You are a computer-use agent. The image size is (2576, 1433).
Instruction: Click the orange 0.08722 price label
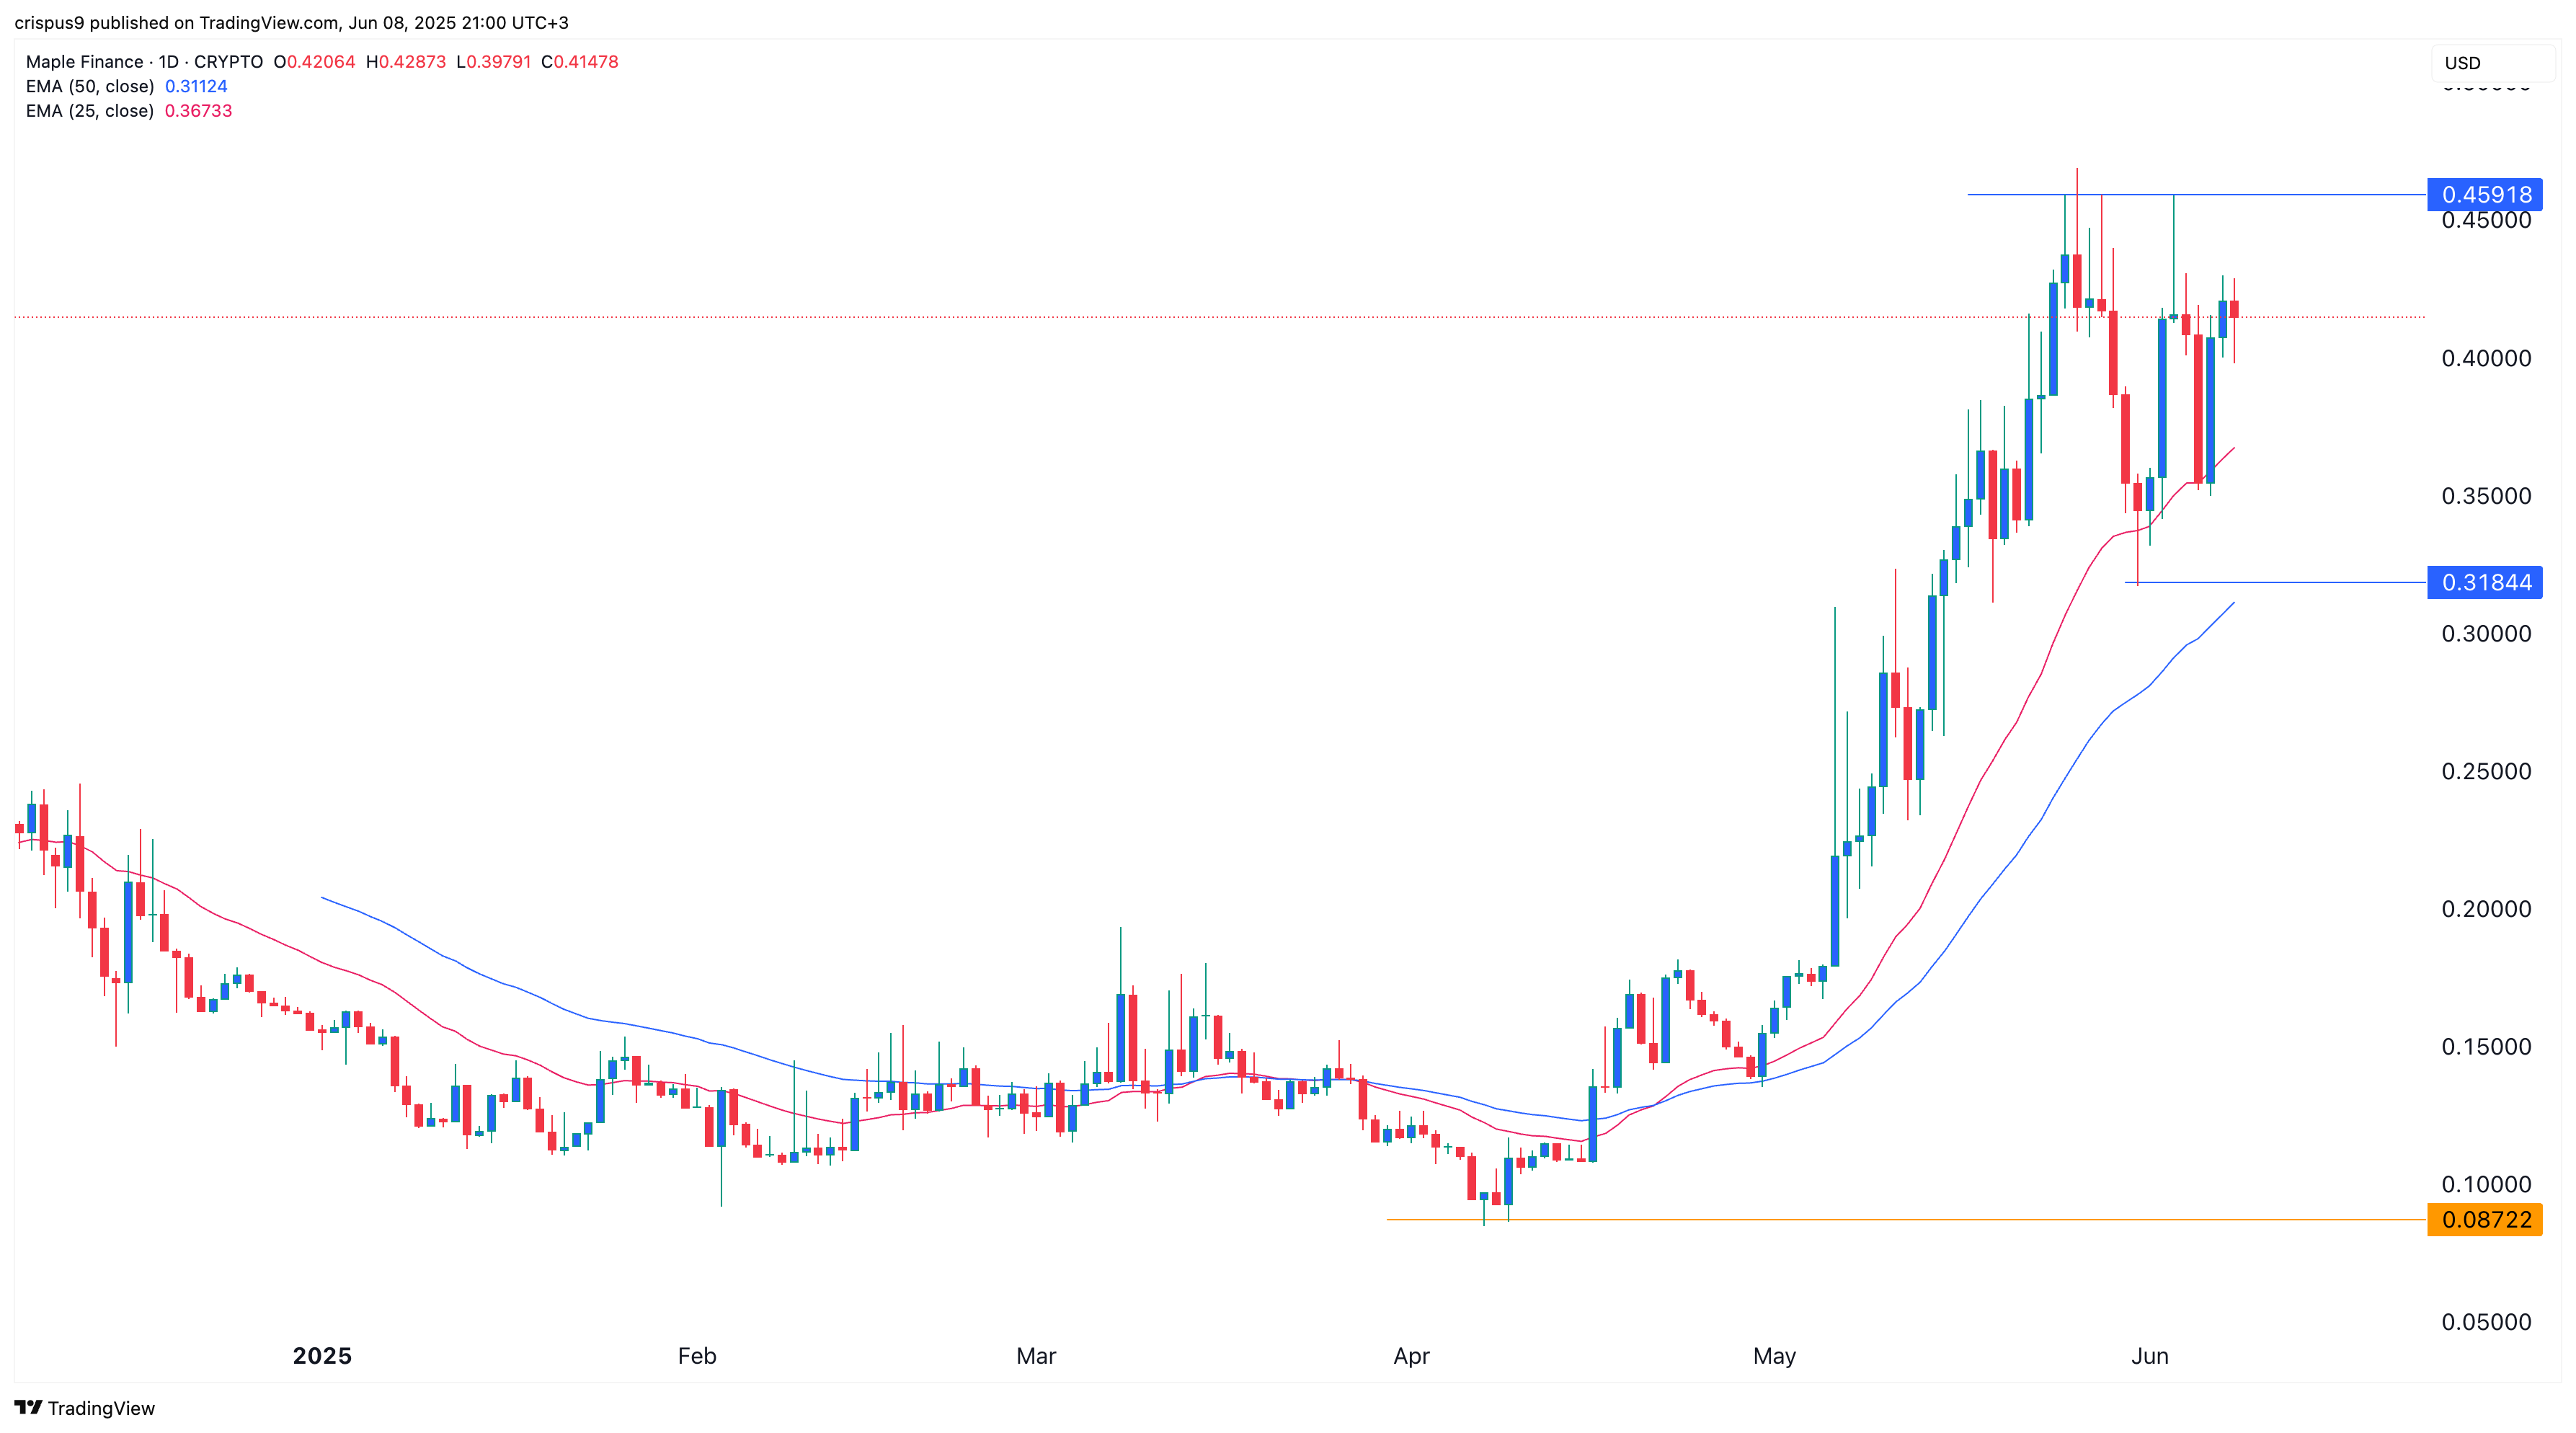click(2484, 1219)
